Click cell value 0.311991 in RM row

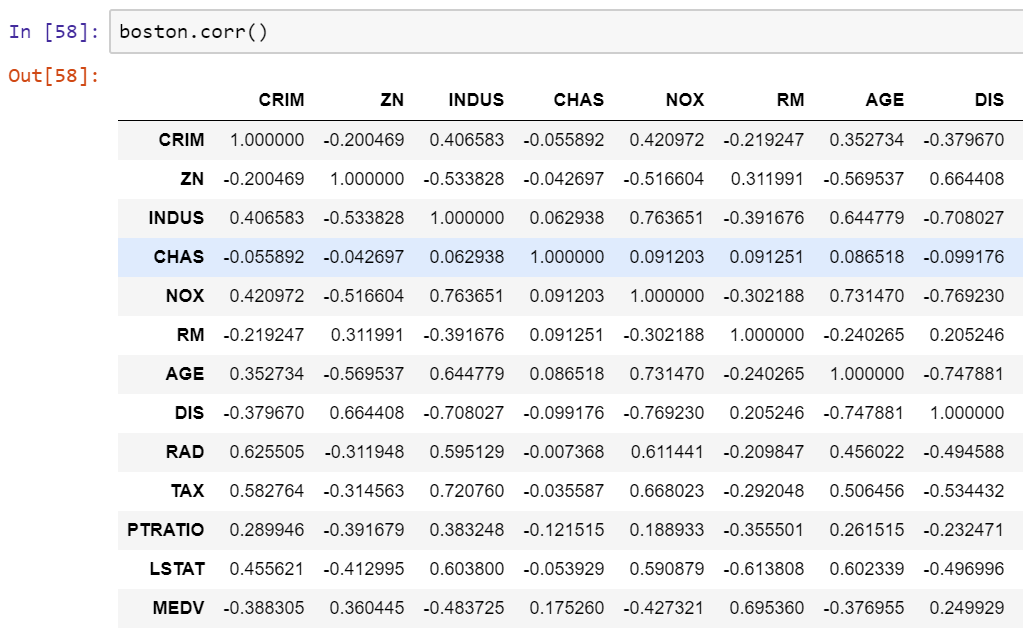[x=367, y=335]
